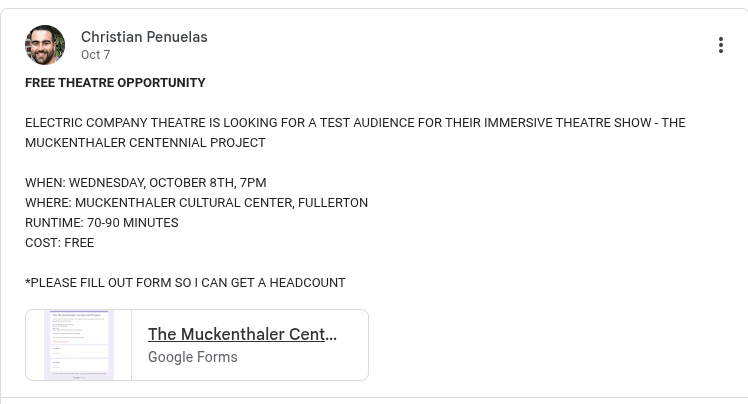Image resolution: width=748 pixels, height=404 pixels.
Task: Click the "Google Forms" attachment label
Action: coord(193,357)
